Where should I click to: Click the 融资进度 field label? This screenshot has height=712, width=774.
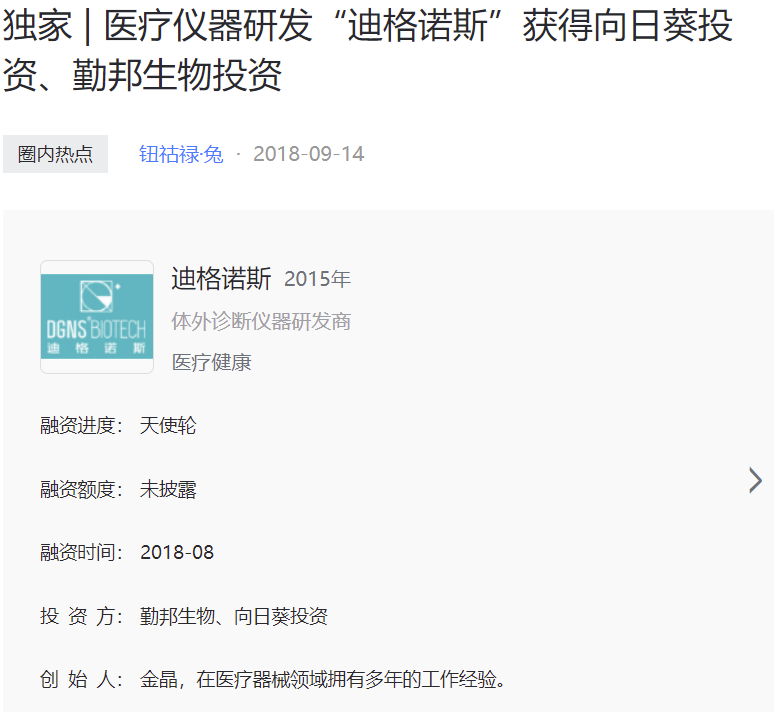click(x=81, y=426)
